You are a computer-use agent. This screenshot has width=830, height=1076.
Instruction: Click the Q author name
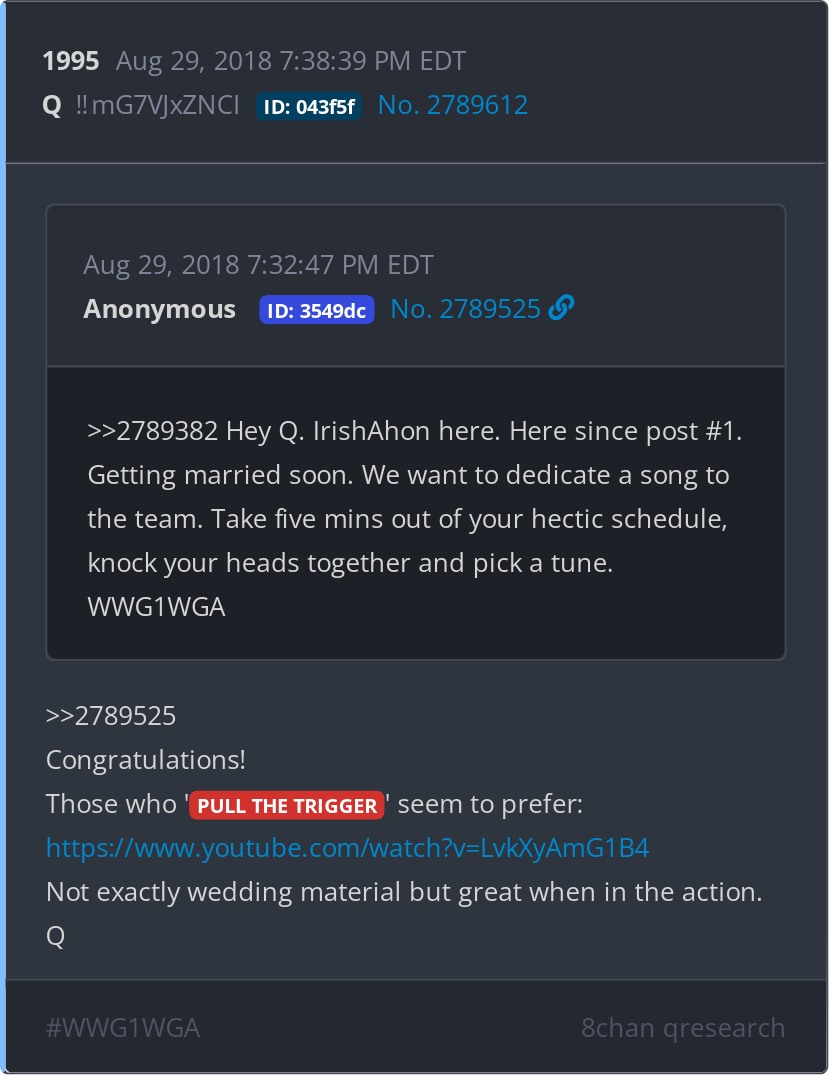[x=52, y=106]
